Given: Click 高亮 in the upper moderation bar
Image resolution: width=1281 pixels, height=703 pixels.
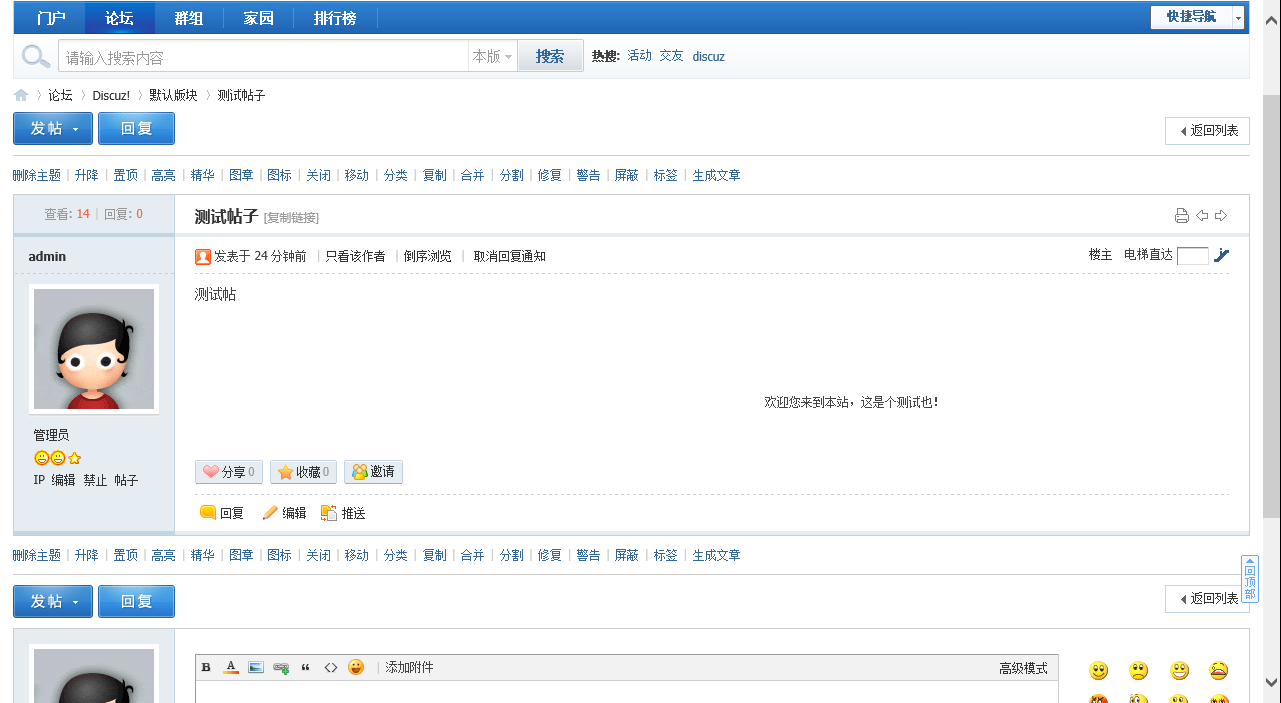Looking at the screenshot, I should 163,175.
